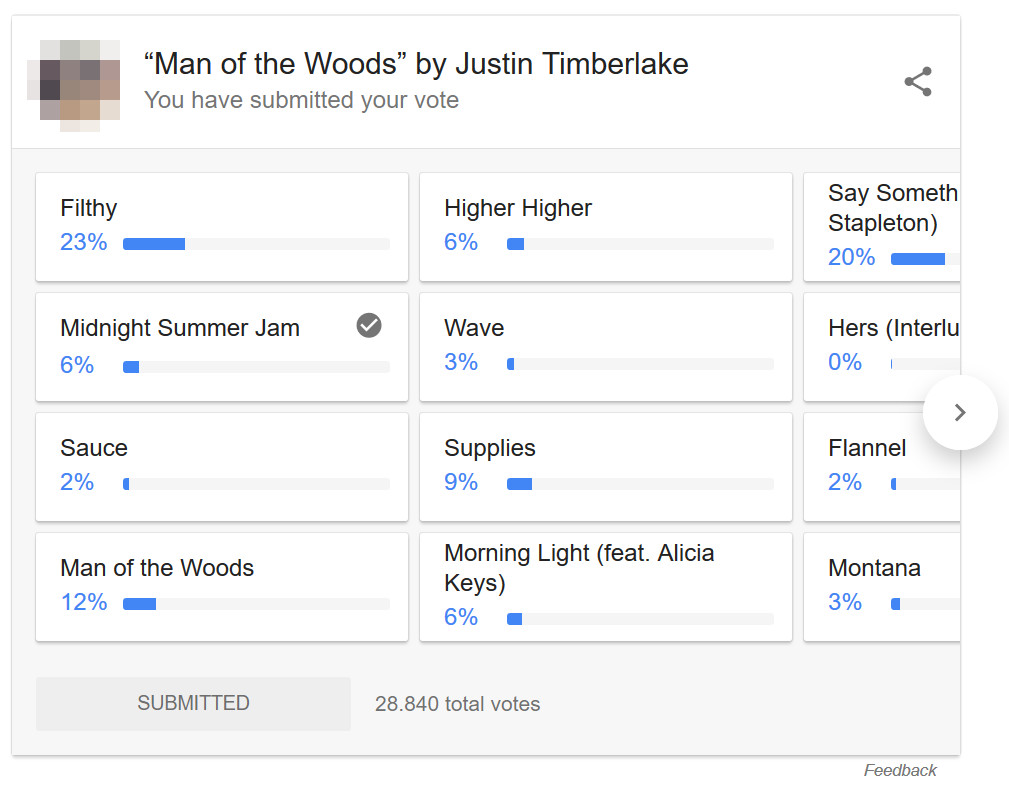Show more songs with right chevron
Viewport: 1009px width, 785px height.
point(960,412)
